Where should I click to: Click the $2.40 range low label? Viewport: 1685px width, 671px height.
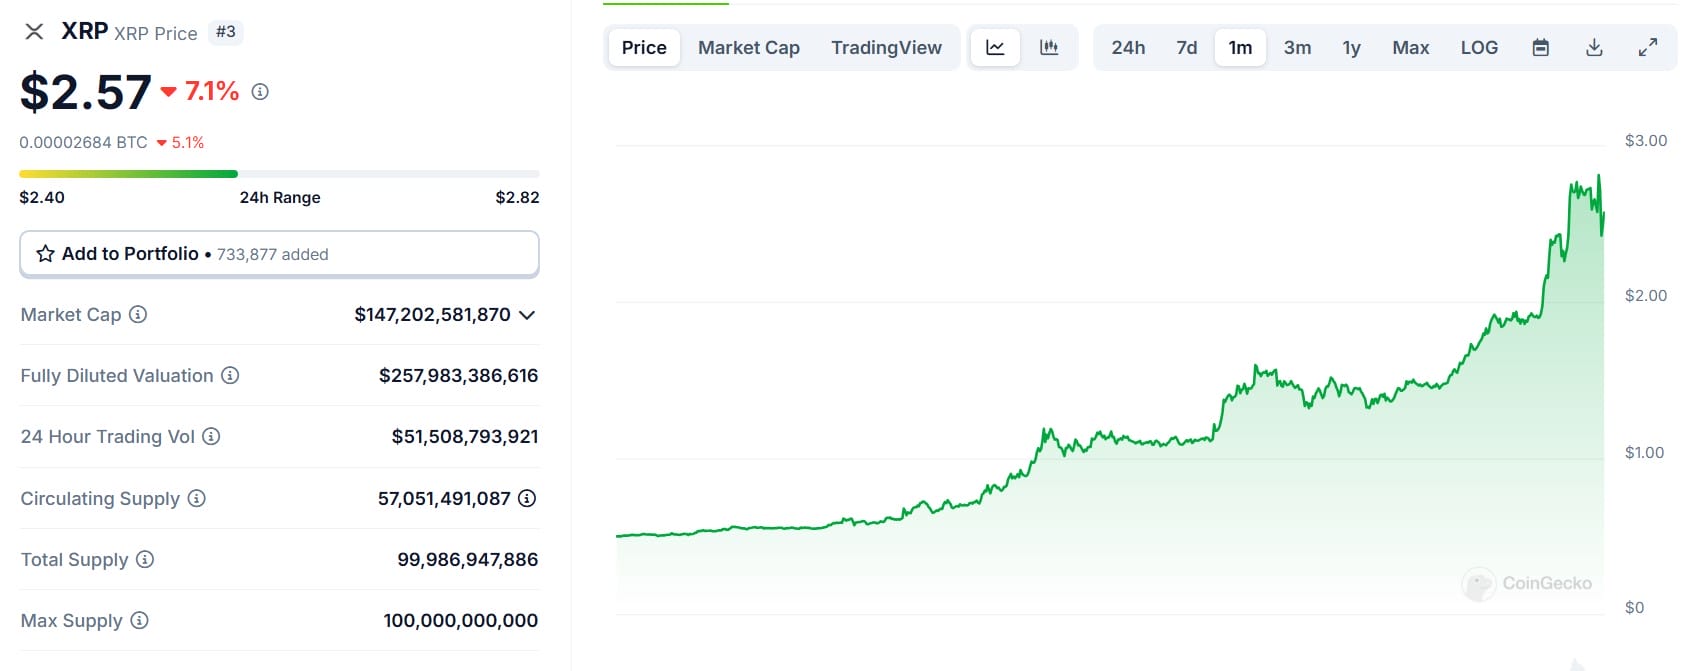point(42,198)
